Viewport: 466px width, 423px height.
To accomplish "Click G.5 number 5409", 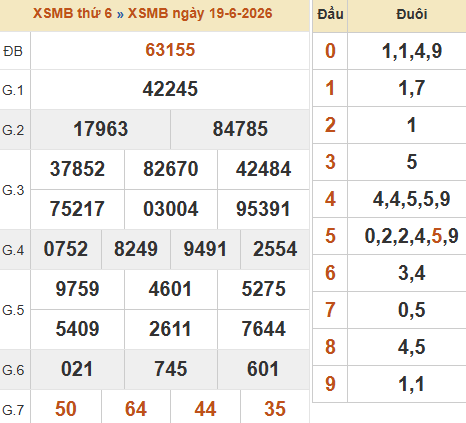I will point(77,329).
